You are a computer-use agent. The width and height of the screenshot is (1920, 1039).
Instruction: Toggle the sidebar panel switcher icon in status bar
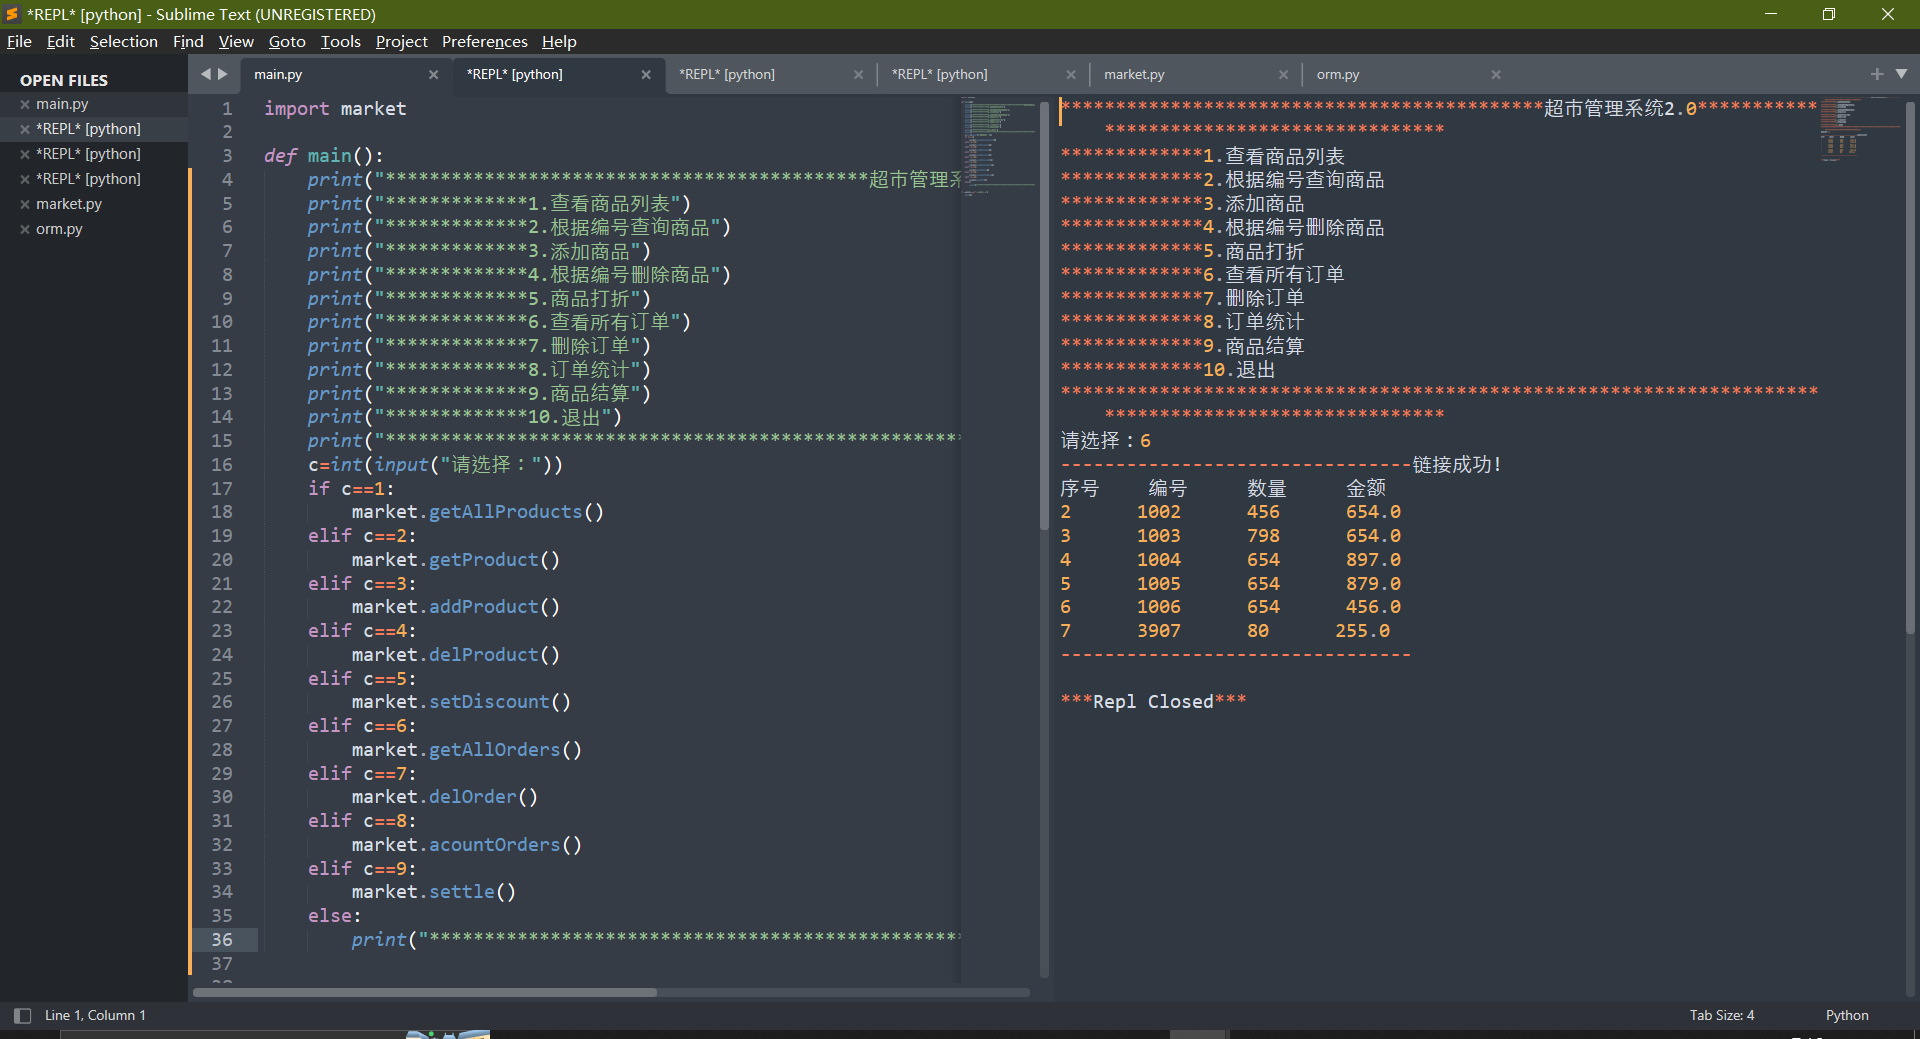22,1015
